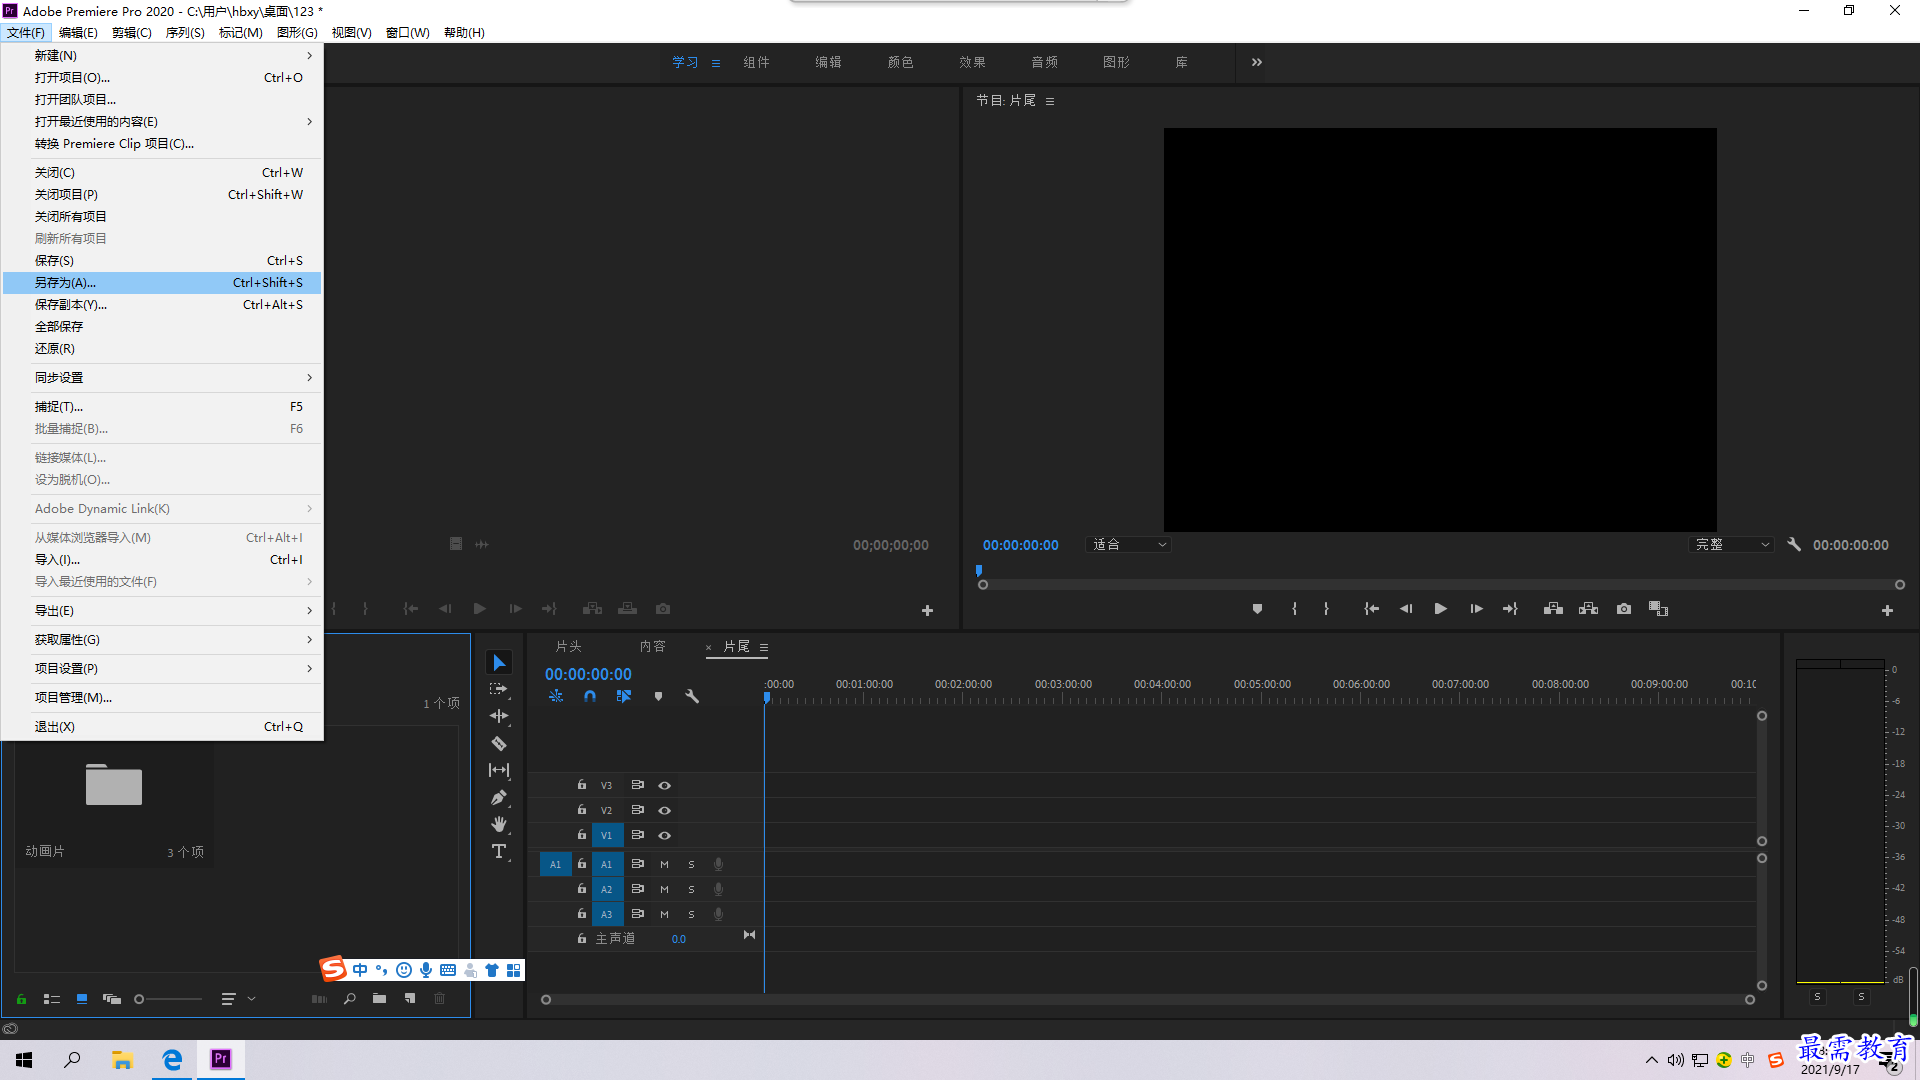
Task: Mute audio track A1
Action: pyautogui.click(x=664, y=864)
